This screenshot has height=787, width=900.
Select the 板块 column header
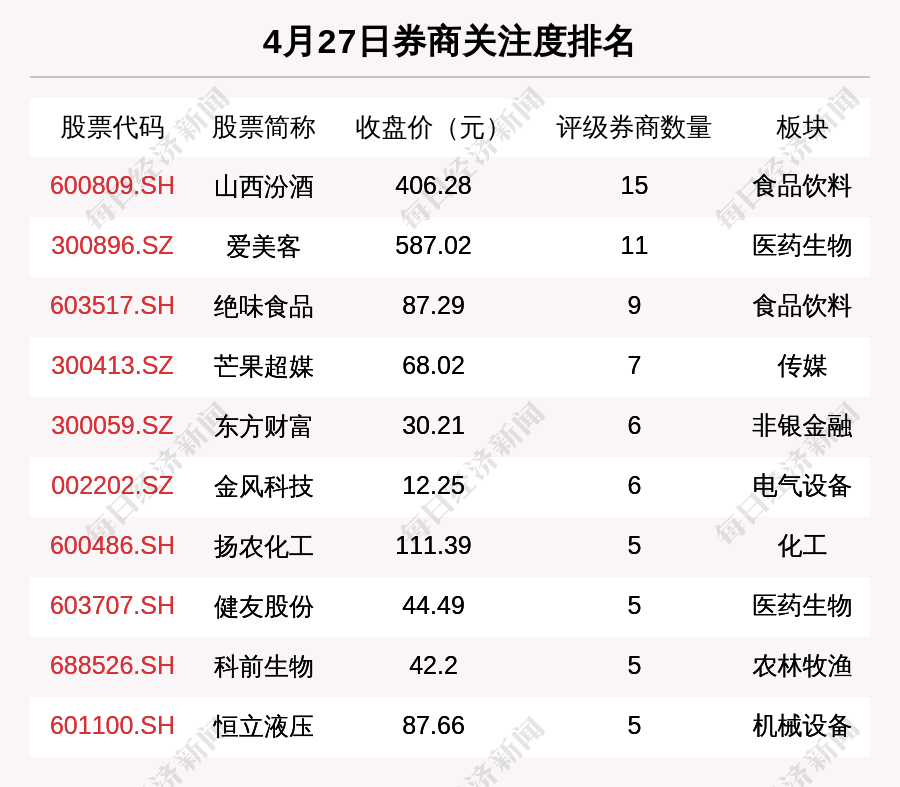tap(802, 127)
